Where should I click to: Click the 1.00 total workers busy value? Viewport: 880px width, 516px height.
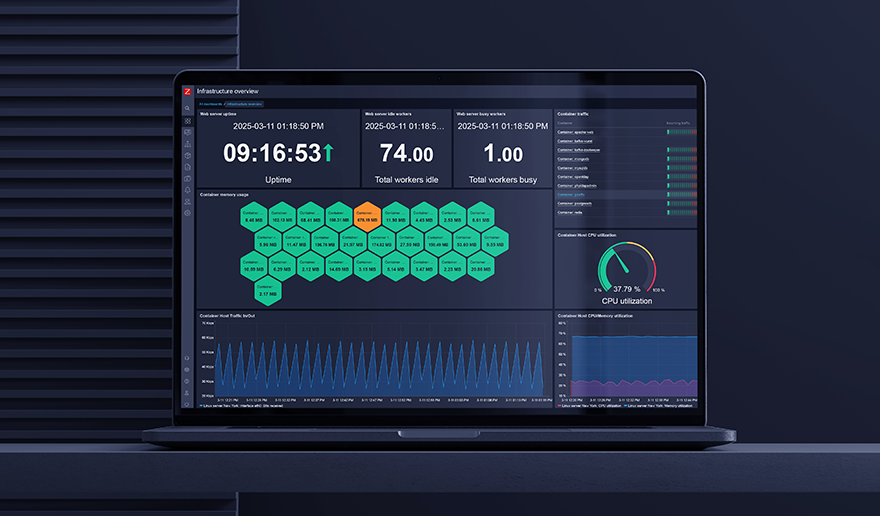tap(503, 153)
